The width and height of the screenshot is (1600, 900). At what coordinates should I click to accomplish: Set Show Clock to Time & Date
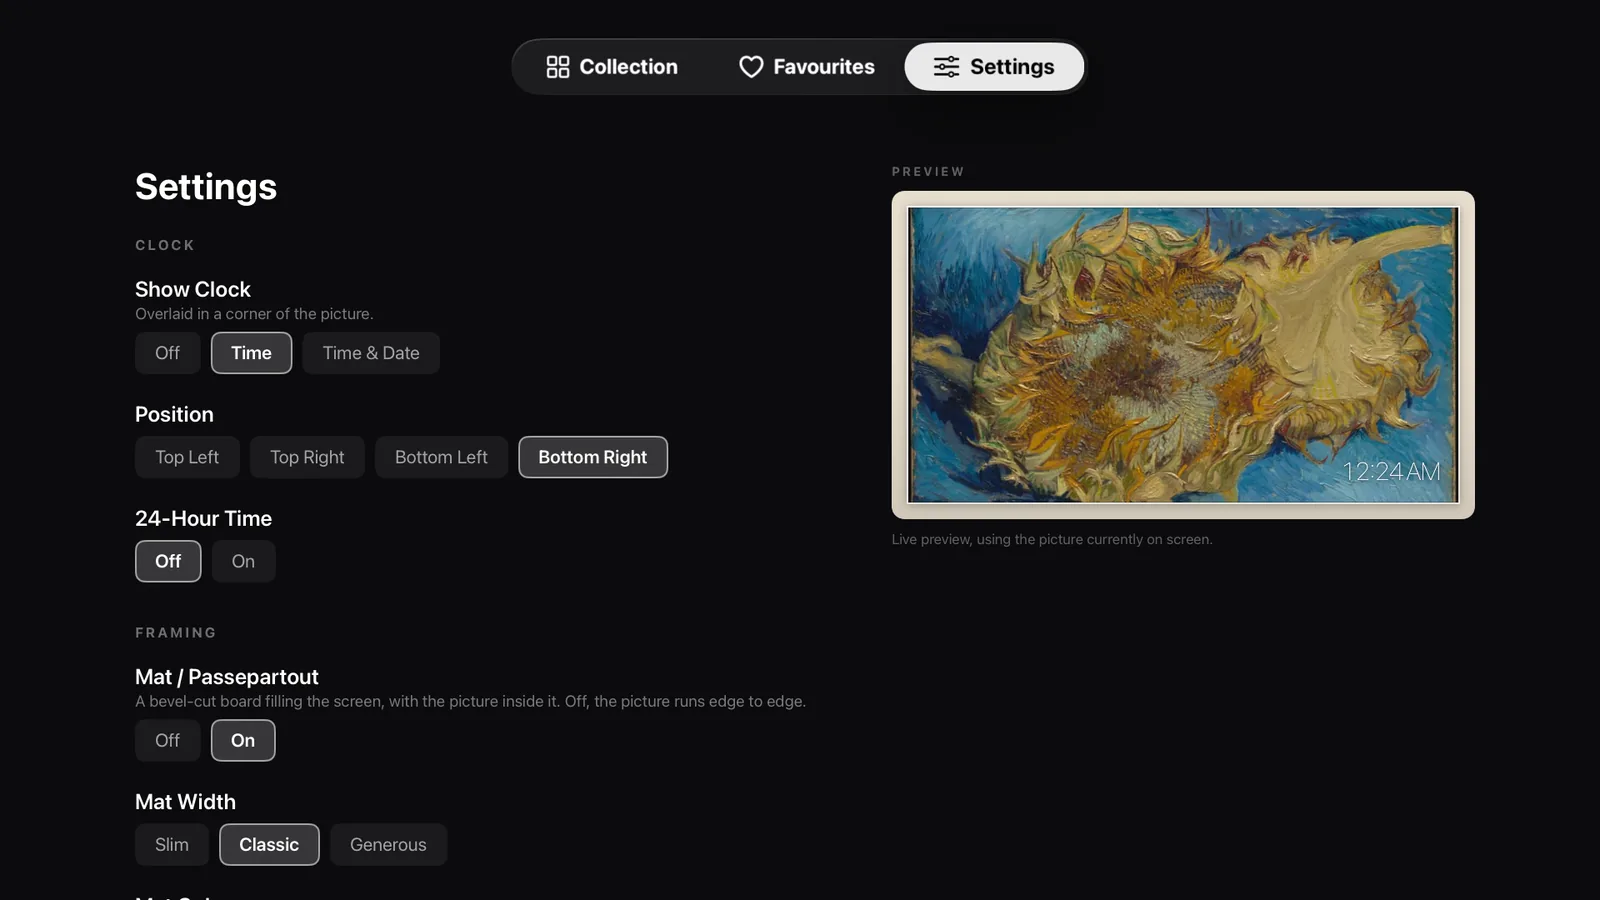click(371, 353)
